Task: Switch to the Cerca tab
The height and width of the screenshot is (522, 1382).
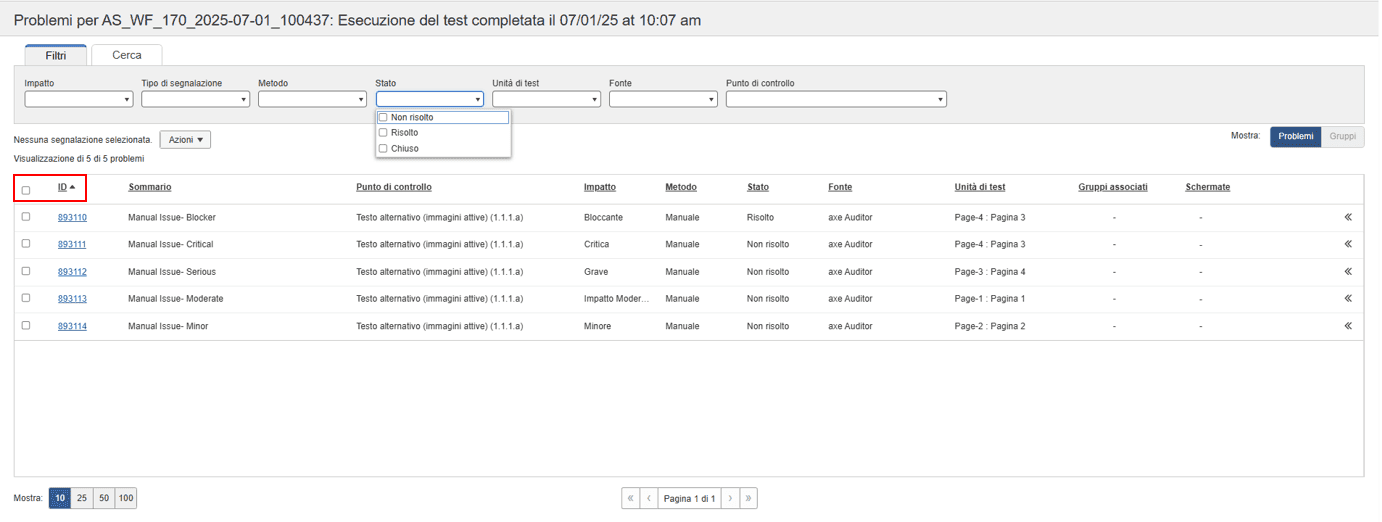Action: [x=126, y=55]
